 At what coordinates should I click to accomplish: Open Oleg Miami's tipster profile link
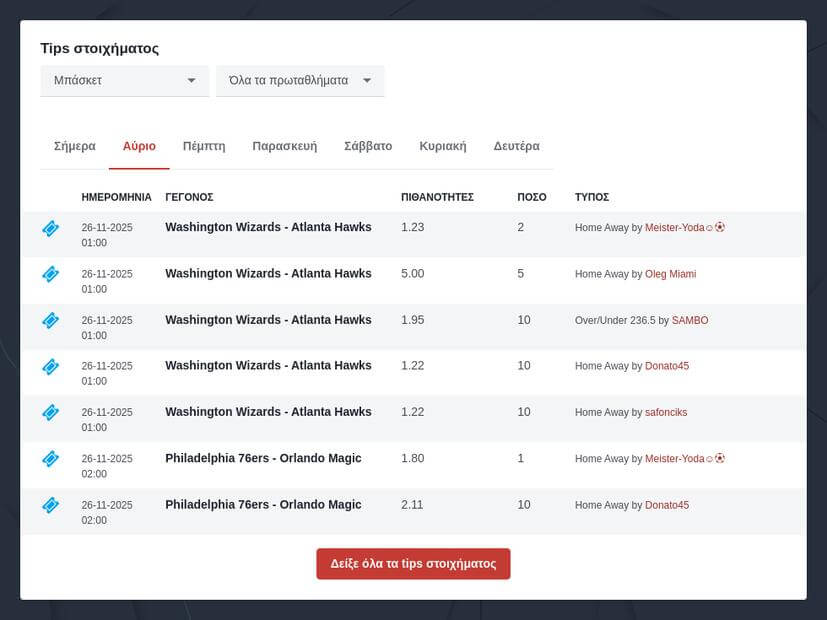point(670,274)
